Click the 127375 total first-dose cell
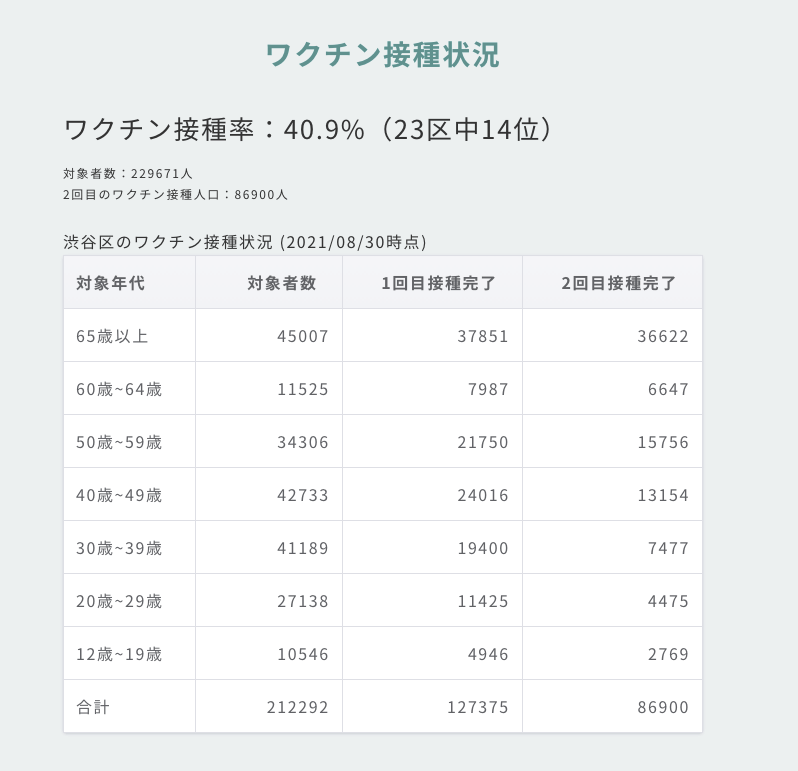This screenshot has width=798, height=771. (478, 707)
